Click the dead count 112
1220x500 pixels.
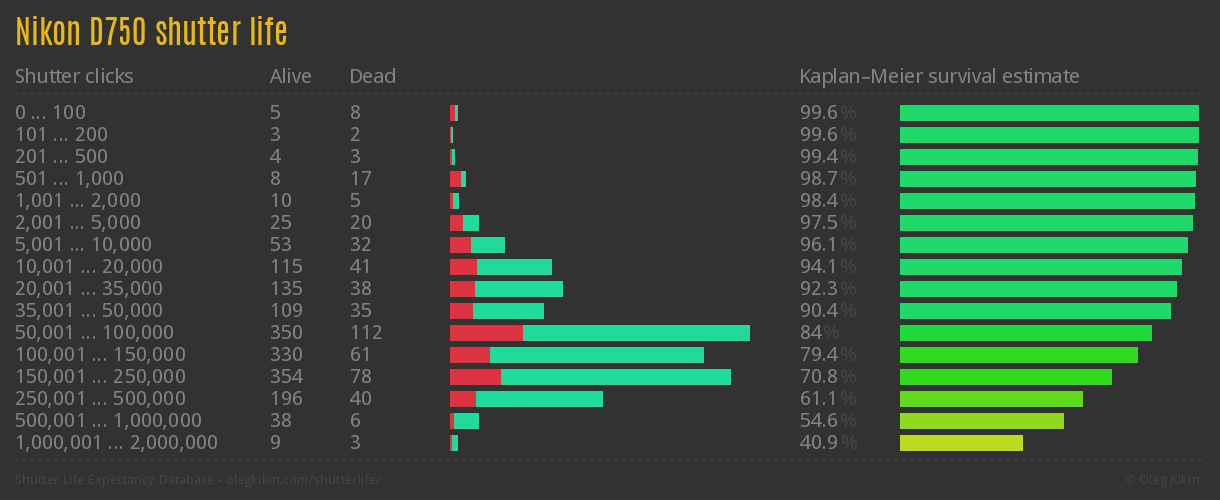point(366,333)
